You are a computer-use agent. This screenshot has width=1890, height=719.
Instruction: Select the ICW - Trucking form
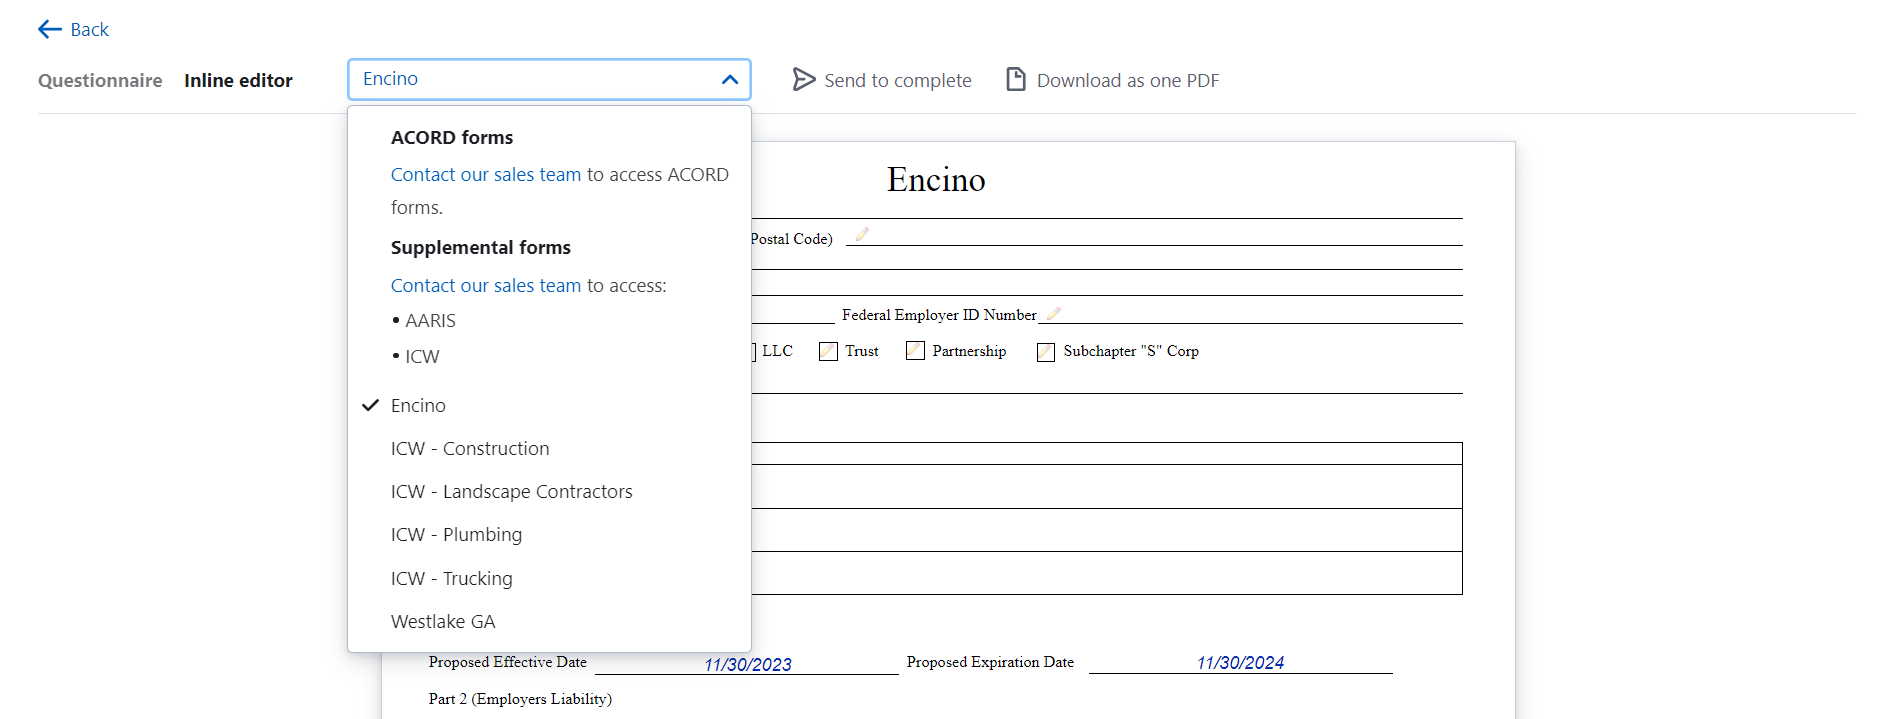click(x=451, y=579)
